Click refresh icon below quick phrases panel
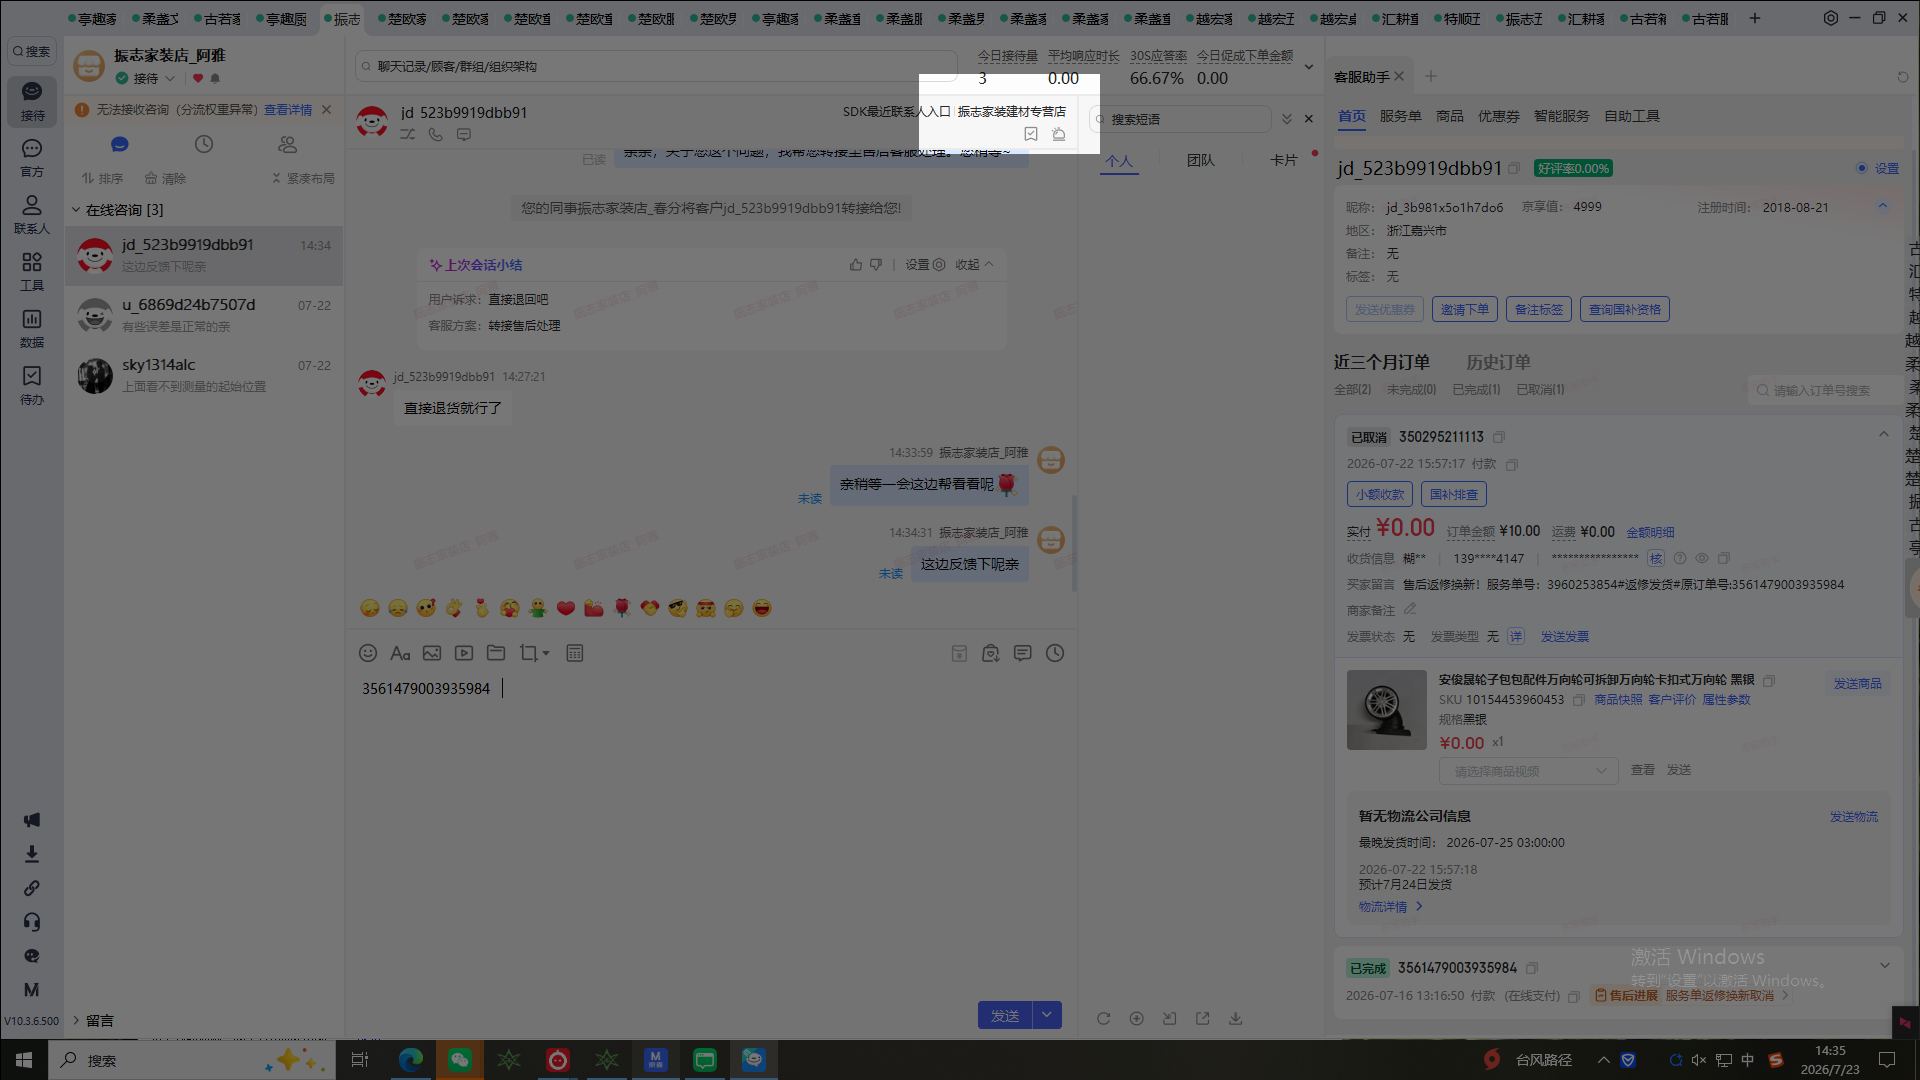This screenshot has height=1080, width=1920. pos(1103,1018)
